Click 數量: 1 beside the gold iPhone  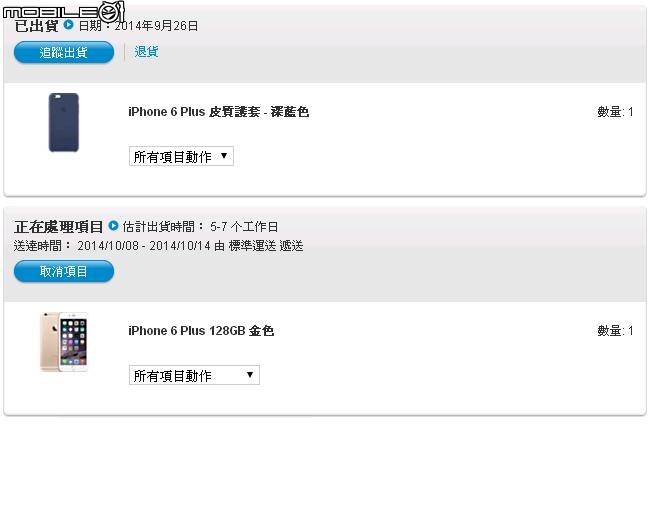coord(615,331)
